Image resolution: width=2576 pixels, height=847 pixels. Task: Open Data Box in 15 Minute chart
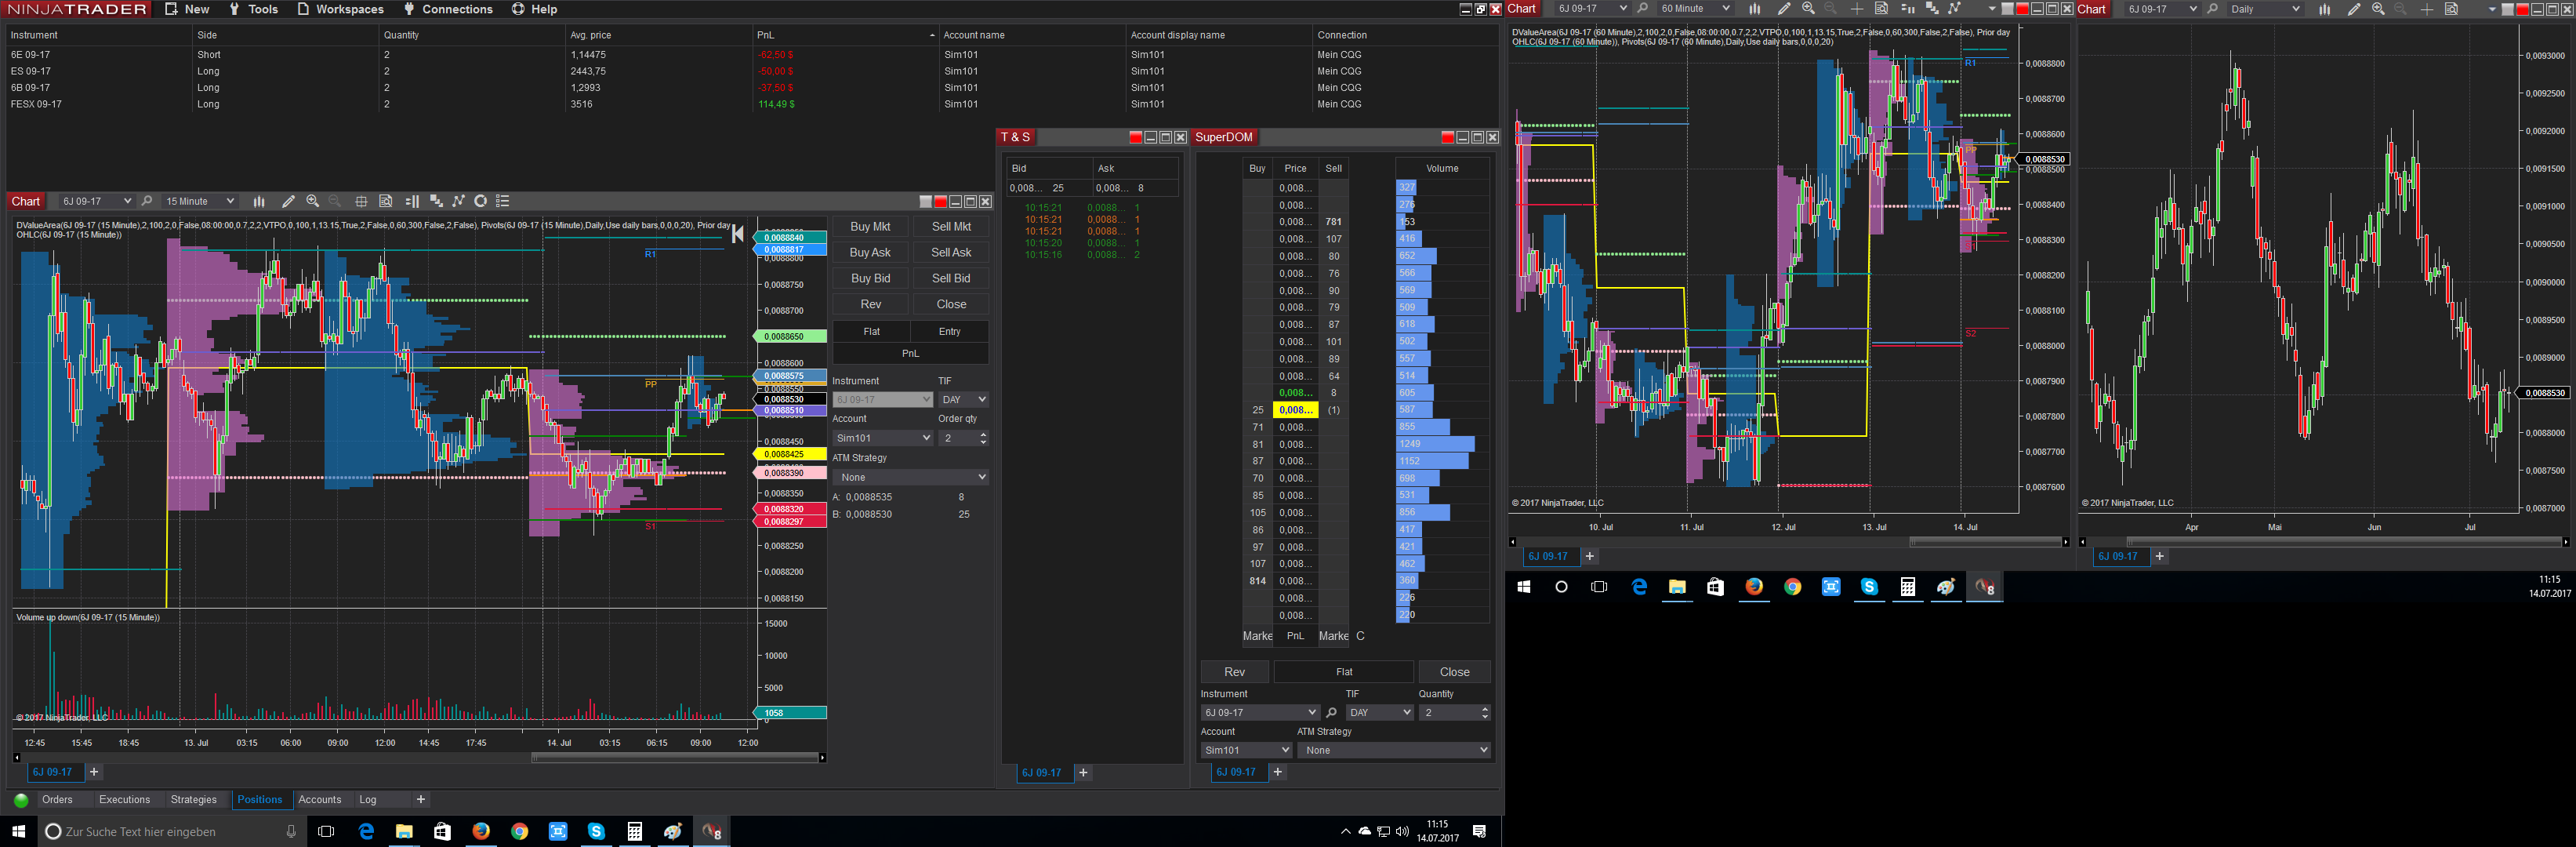(386, 201)
